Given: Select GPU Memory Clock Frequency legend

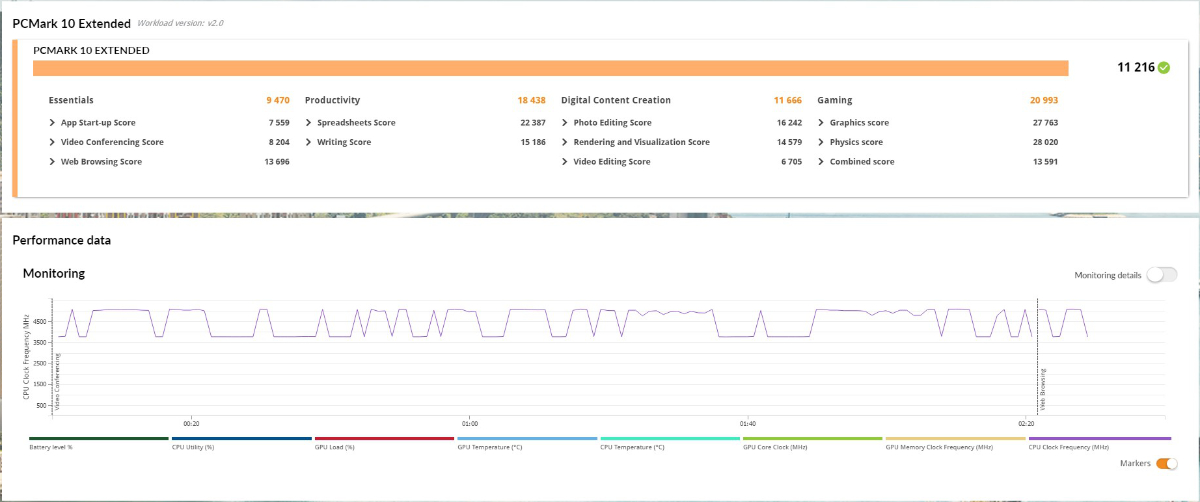Looking at the screenshot, I should (956, 442).
